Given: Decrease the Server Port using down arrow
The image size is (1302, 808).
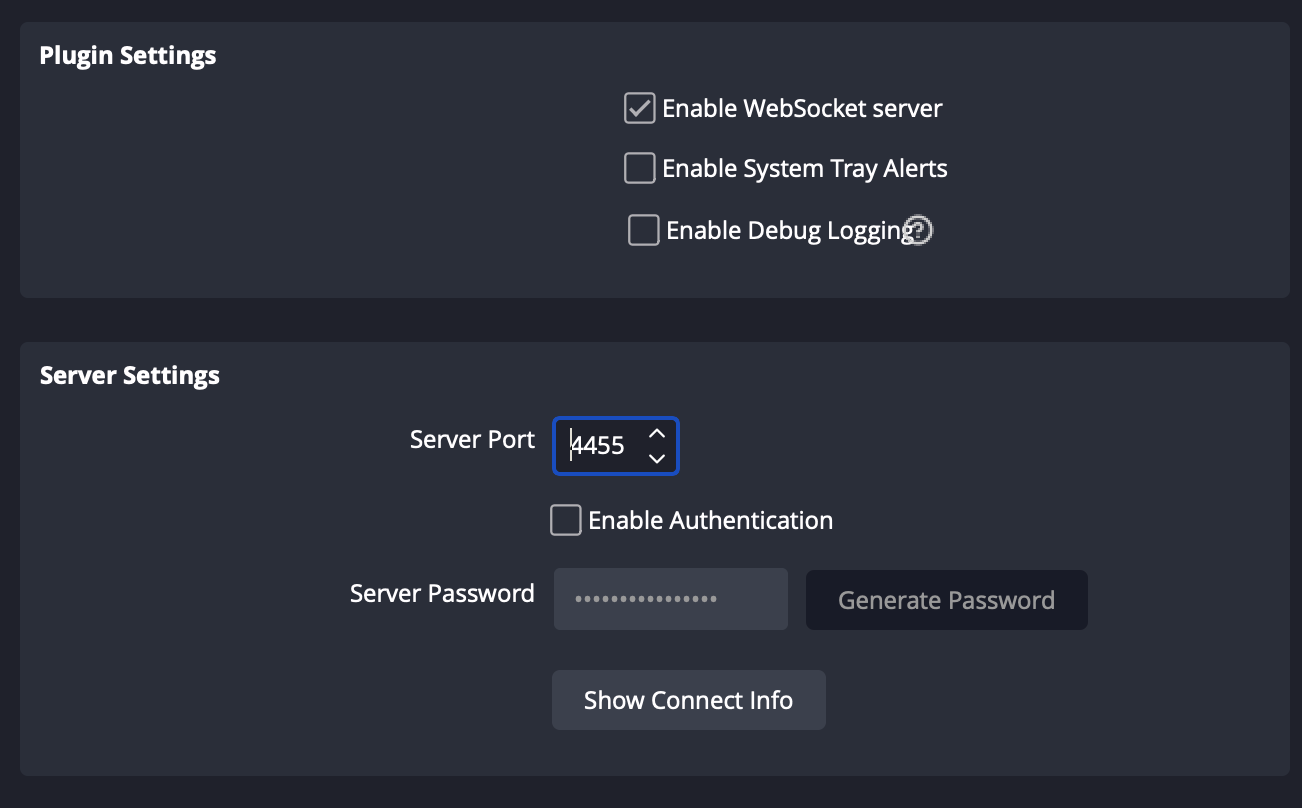Looking at the screenshot, I should (x=657, y=460).
